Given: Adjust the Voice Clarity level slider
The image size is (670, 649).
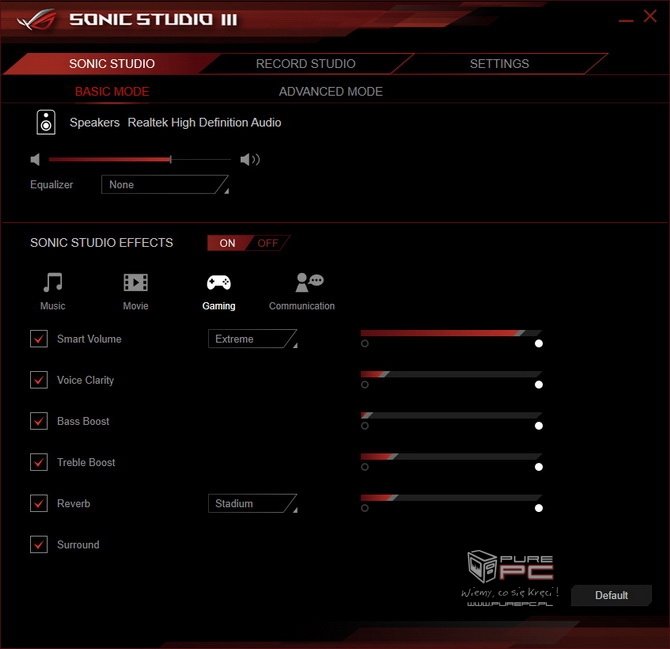Looking at the screenshot, I should click(x=451, y=374).
